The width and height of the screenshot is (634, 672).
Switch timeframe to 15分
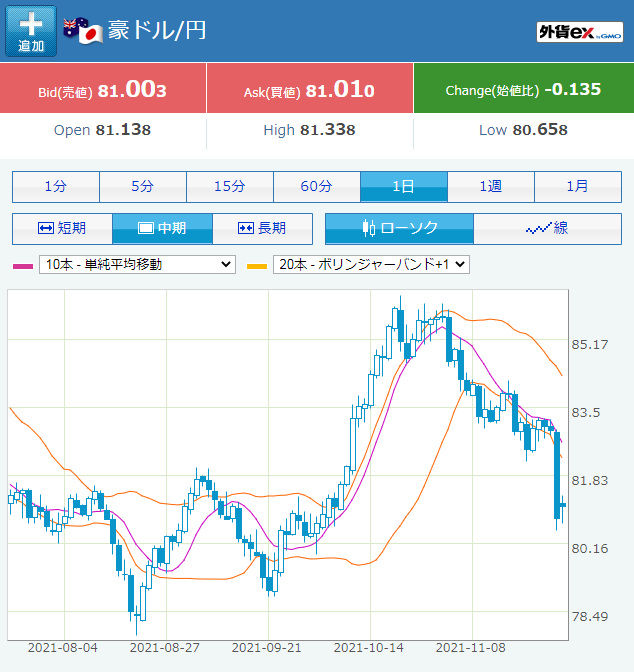pos(230,186)
